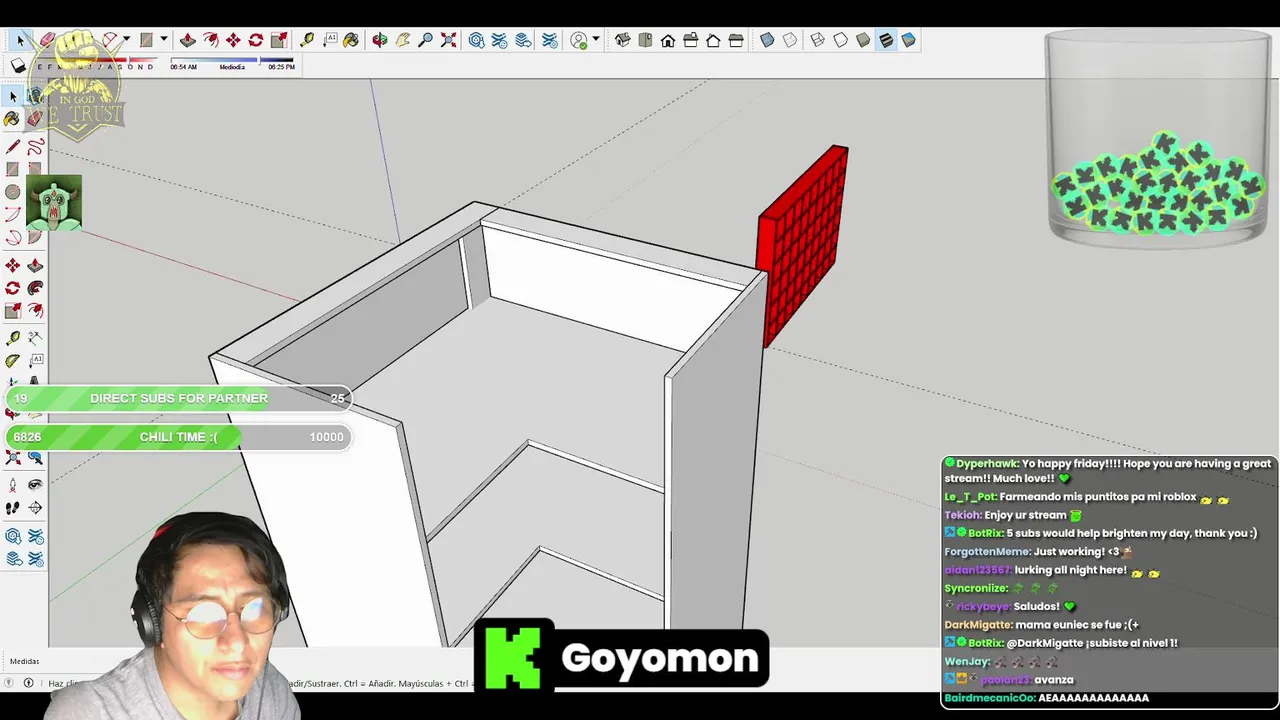Choose the Offset tool in top toolbar
The height and width of the screenshot is (720, 1280).
click(210, 40)
